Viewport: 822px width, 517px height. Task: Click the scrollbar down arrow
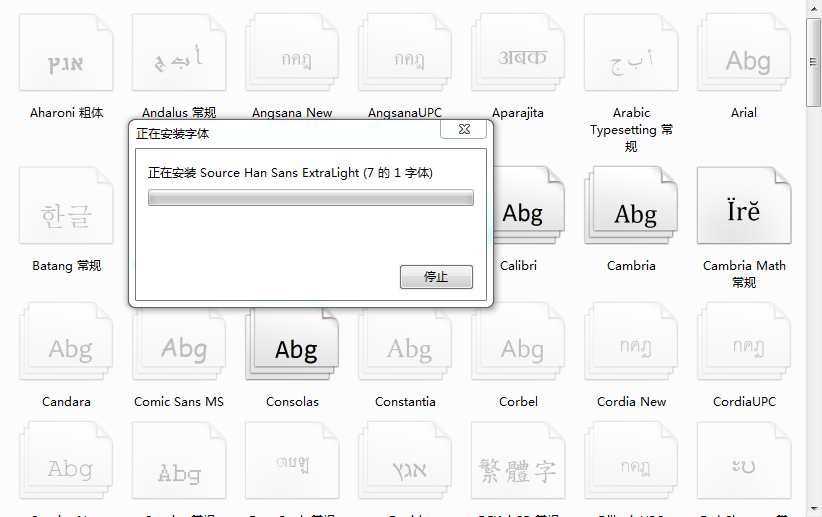coord(814,509)
